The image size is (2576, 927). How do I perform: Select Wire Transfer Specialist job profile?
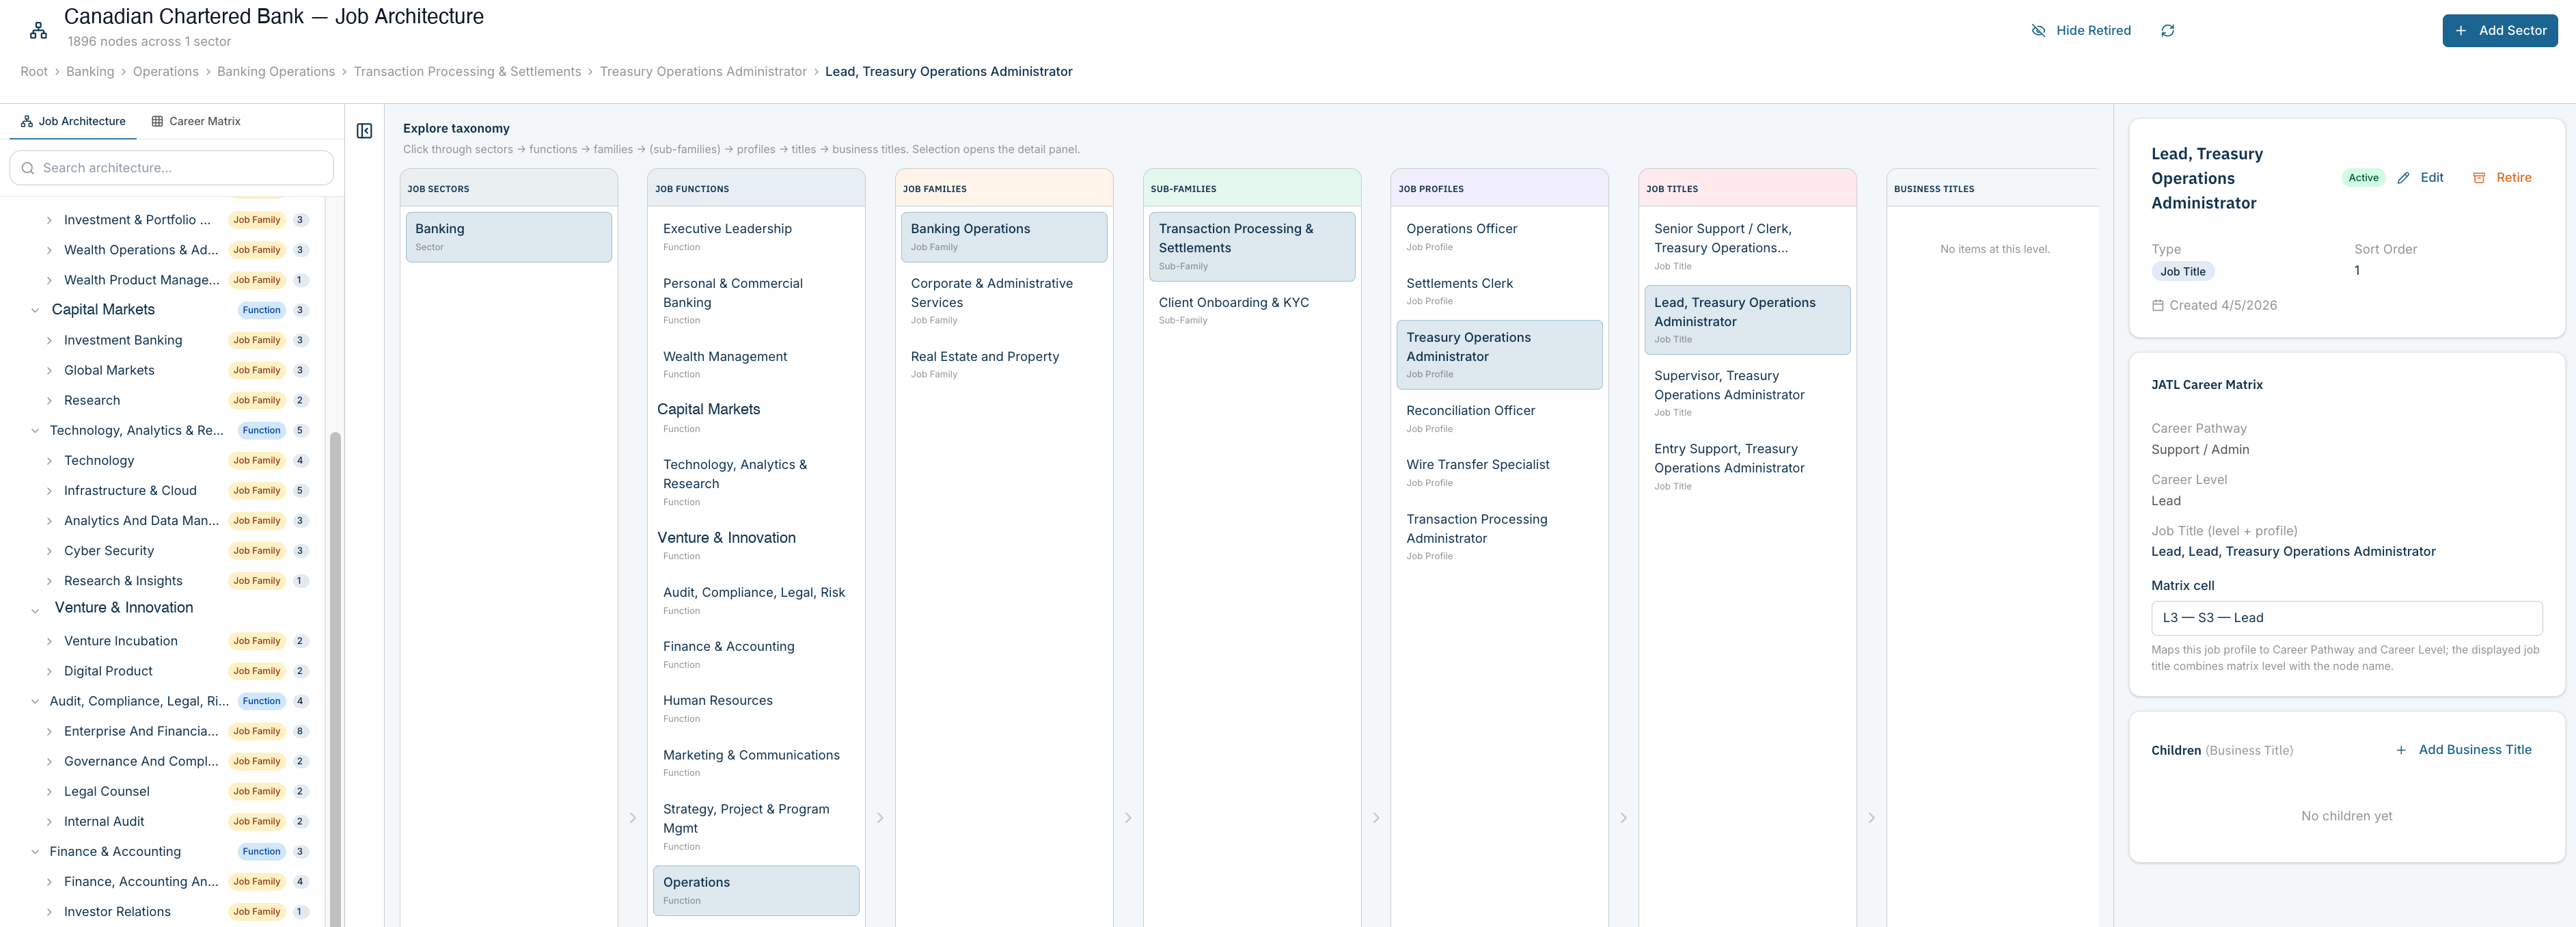click(1499, 473)
